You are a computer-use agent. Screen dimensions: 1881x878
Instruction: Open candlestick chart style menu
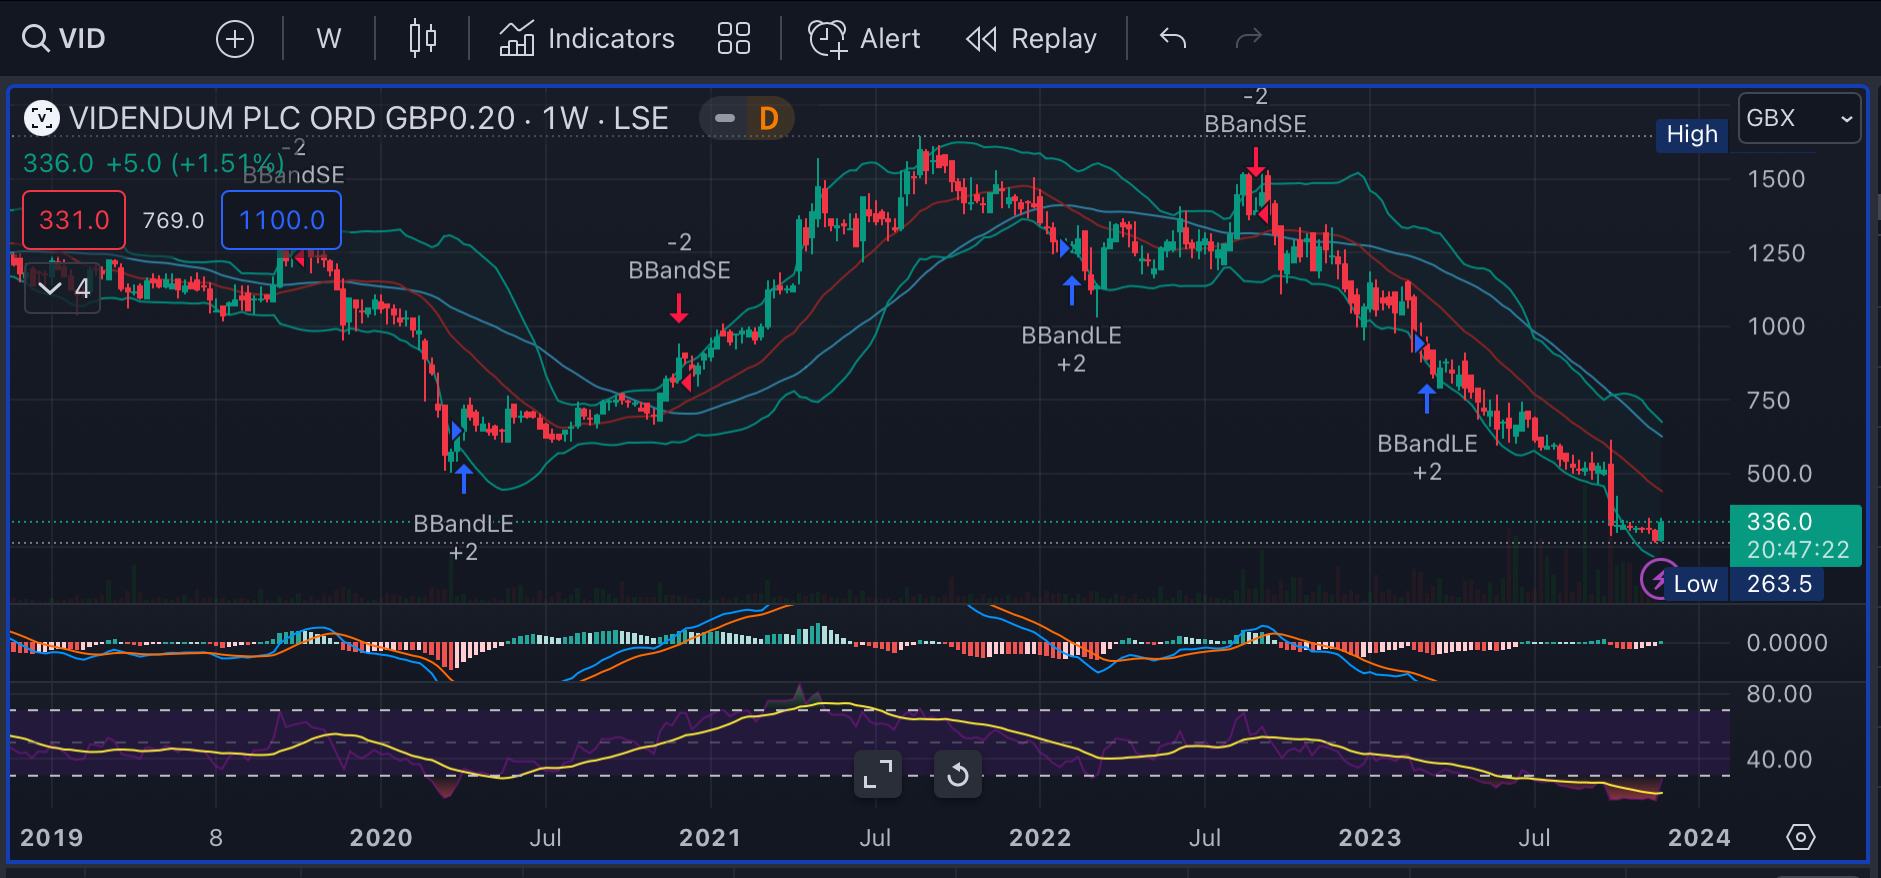pos(423,39)
